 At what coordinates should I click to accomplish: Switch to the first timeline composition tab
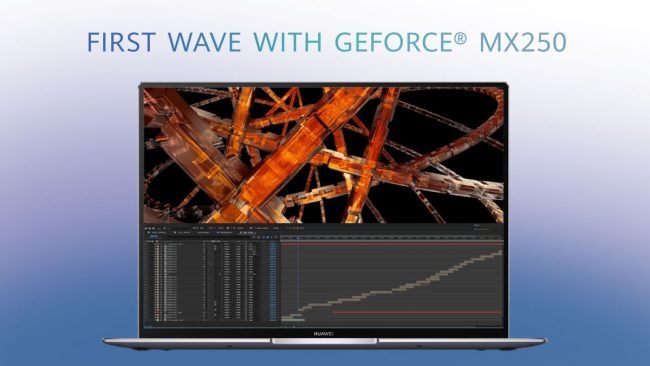point(157,233)
